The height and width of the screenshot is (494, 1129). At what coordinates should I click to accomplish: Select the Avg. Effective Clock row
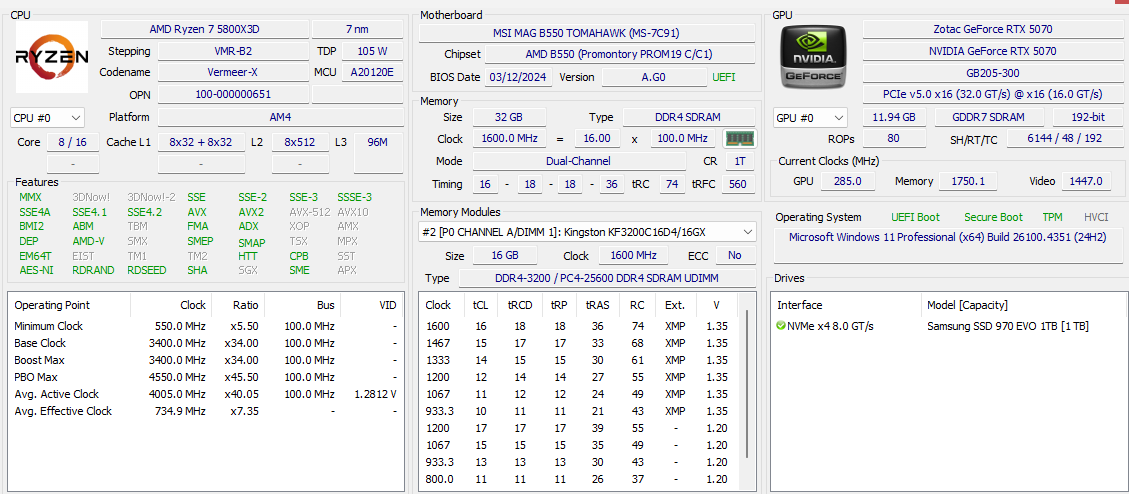(206, 411)
